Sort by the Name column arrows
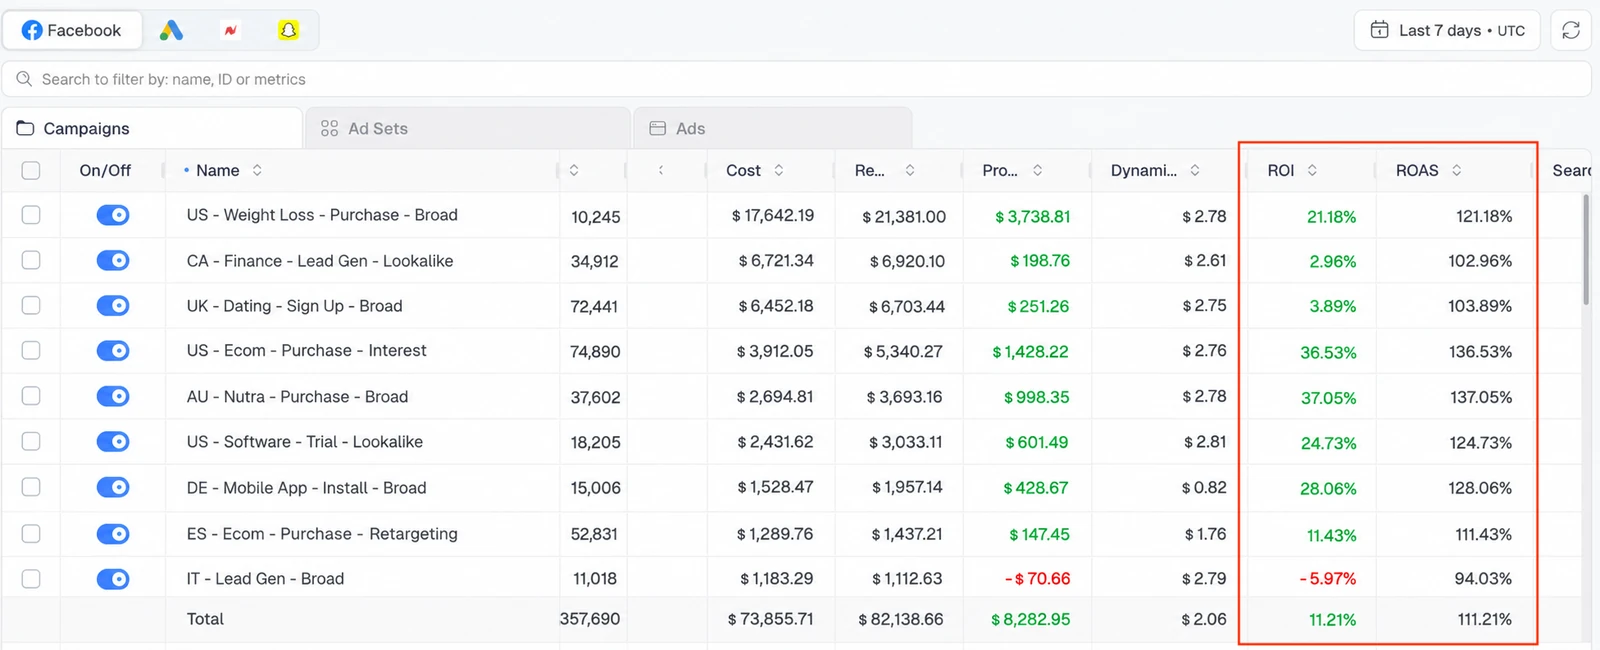1600x650 pixels. coord(257,170)
